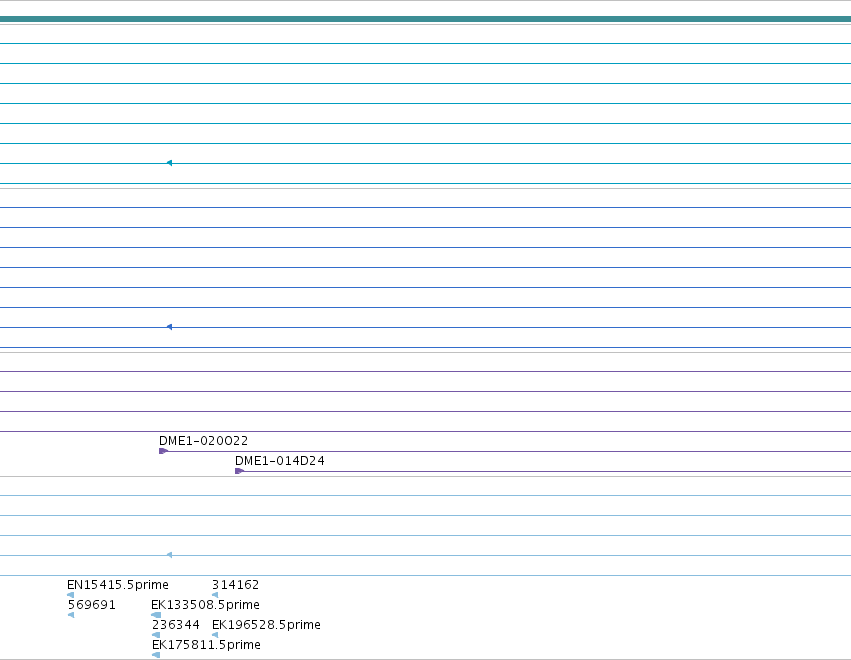Image resolution: width=851 pixels, height=660 pixels.
Task: Click the thick teal bar at the top
Action: click(426, 19)
